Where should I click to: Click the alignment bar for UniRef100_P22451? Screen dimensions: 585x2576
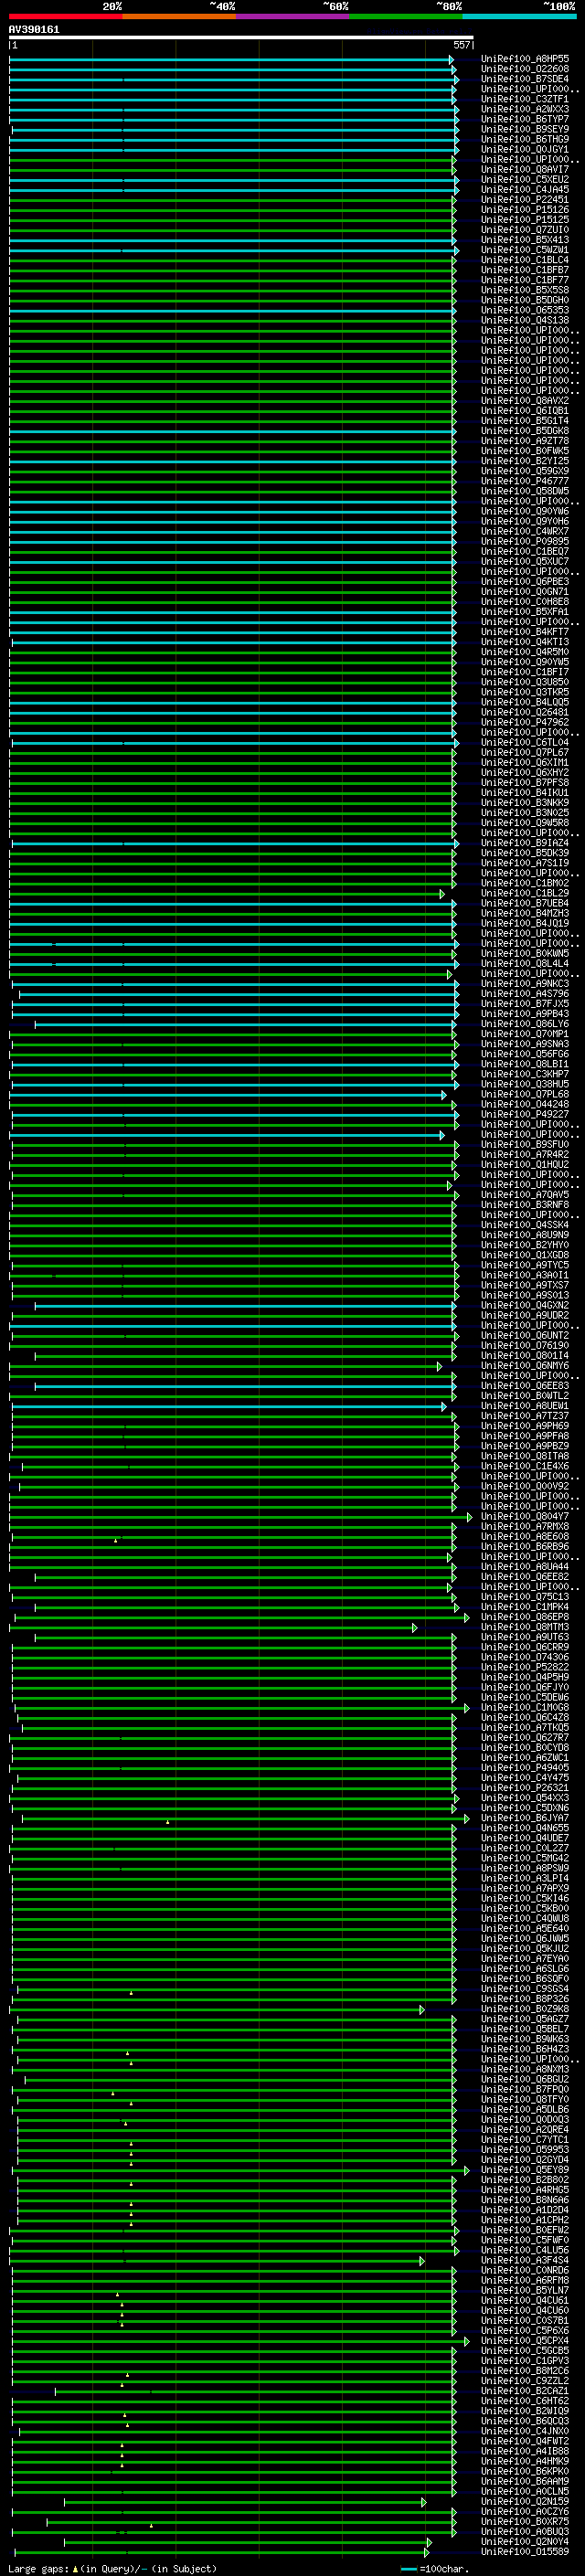tap(232, 201)
